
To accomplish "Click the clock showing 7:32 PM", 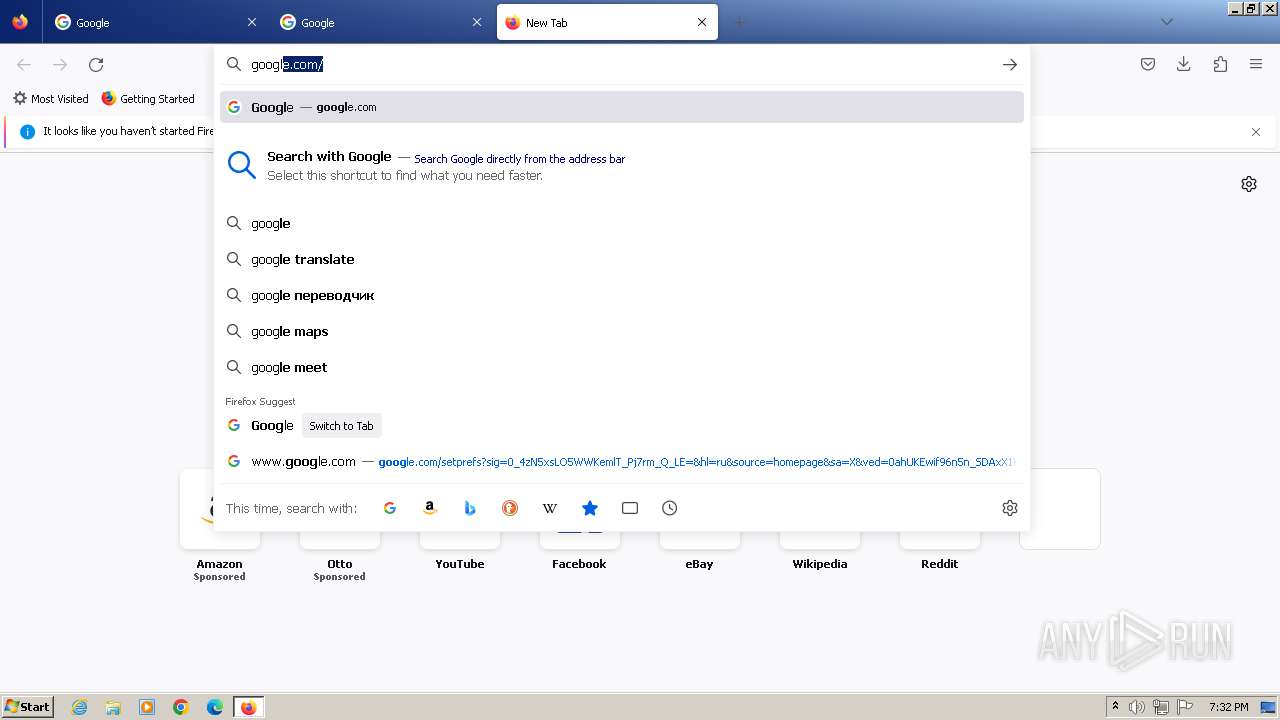I will [x=1228, y=707].
